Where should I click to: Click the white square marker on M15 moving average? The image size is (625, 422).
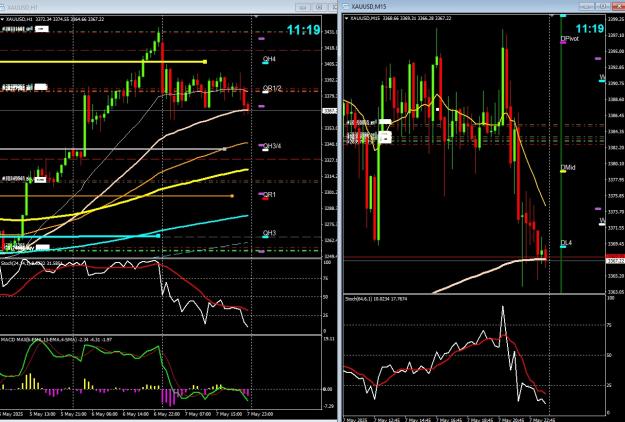pyautogui.click(x=437, y=109)
